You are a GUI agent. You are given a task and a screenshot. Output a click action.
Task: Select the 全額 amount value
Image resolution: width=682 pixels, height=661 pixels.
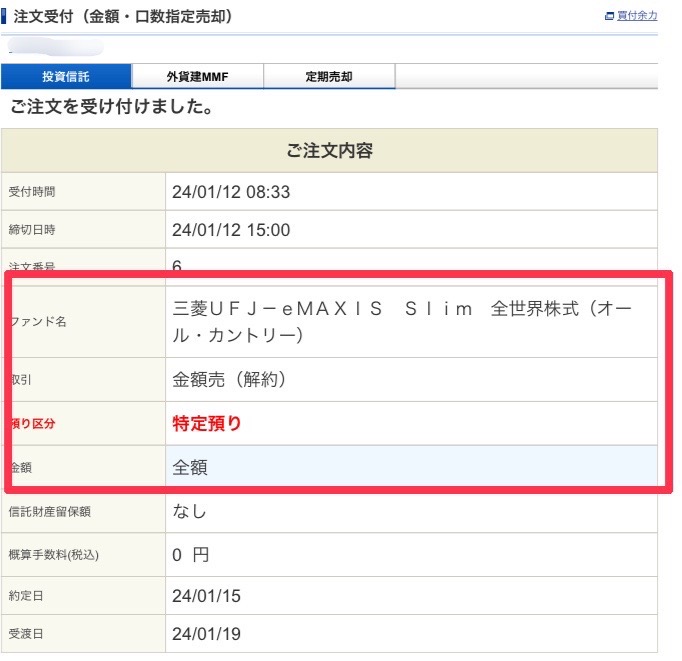(x=190, y=467)
